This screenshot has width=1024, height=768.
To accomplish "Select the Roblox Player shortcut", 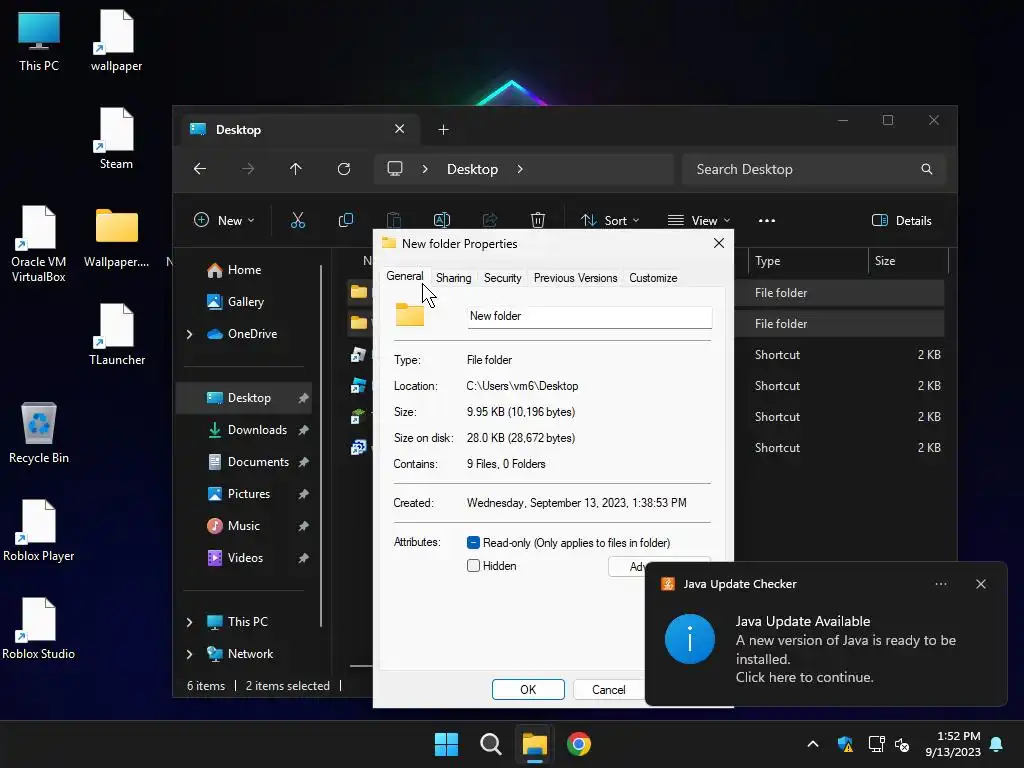I will click(x=39, y=531).
